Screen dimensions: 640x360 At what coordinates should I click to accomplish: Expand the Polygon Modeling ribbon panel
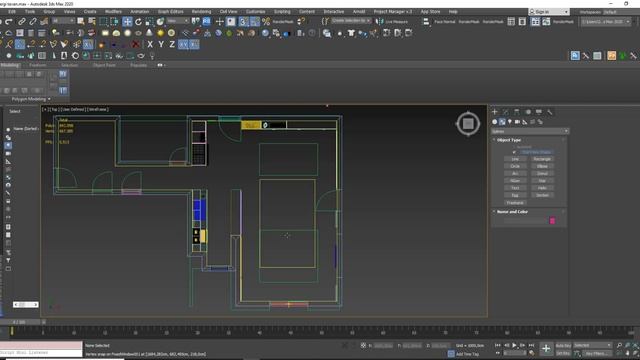point(31,99)
